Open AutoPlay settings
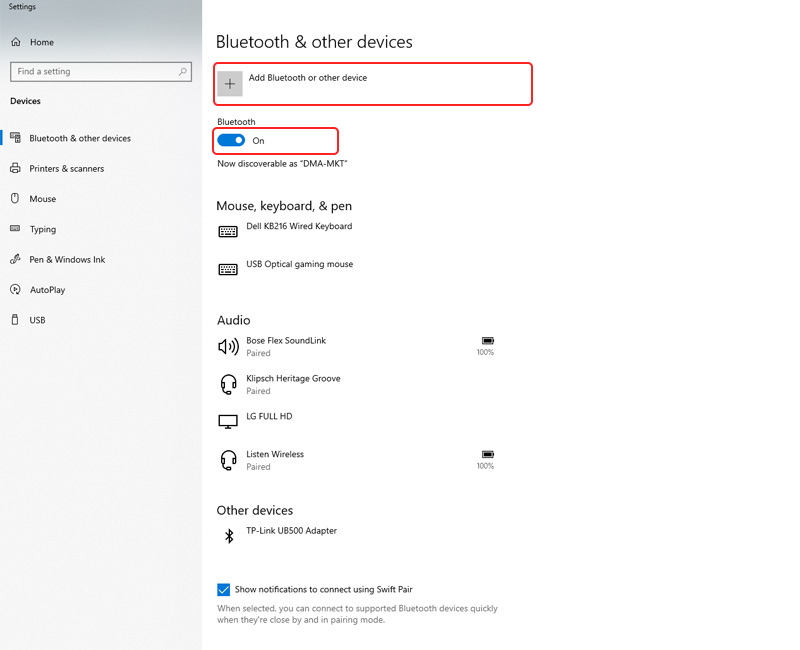 click(x=47, y=290)
